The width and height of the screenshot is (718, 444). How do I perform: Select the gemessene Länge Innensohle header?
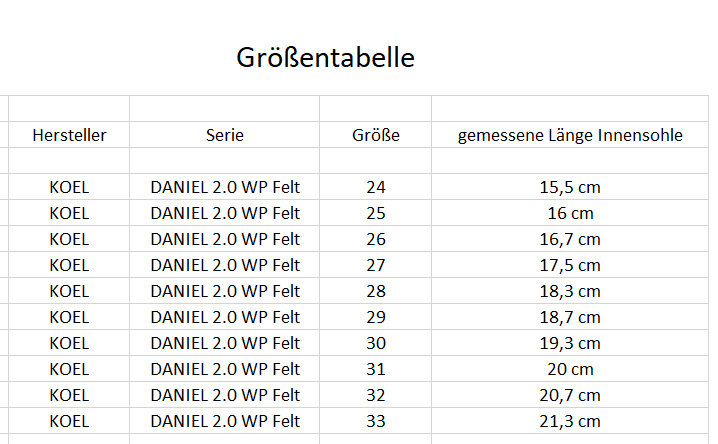570,135
